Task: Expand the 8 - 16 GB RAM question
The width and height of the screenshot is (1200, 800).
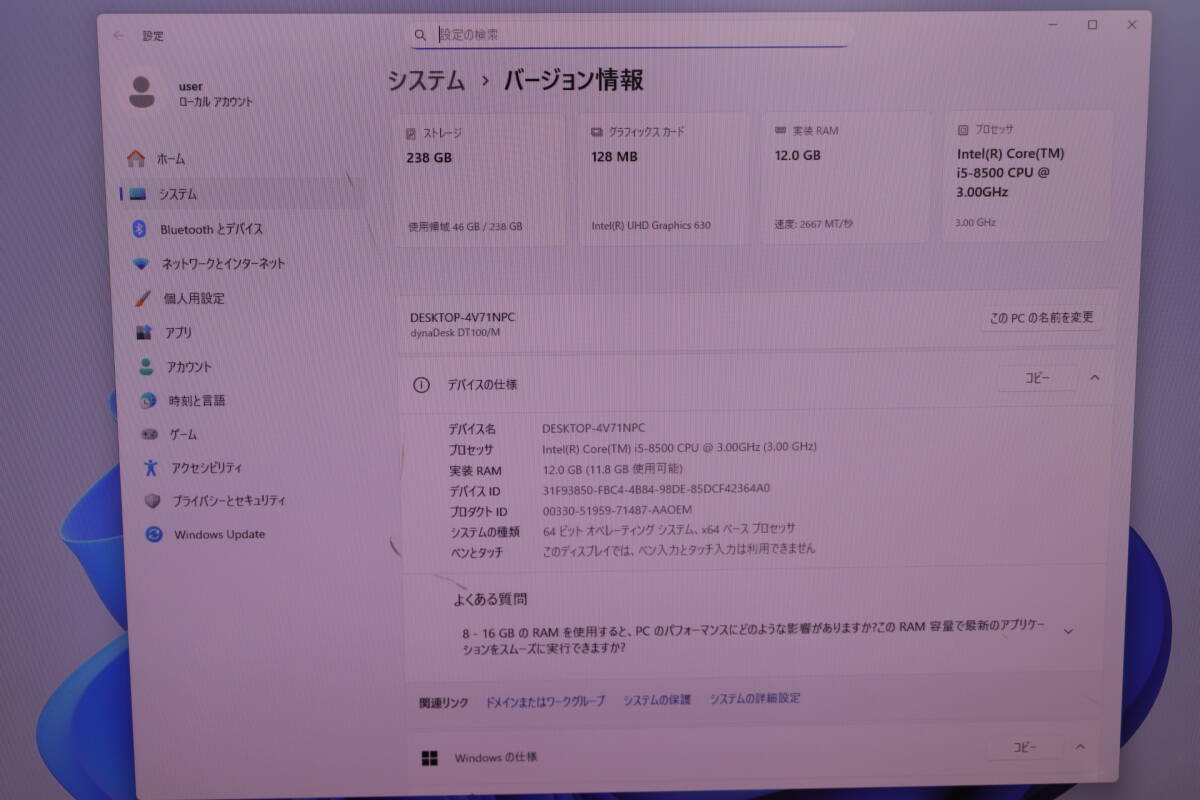Action: click(1067, 631)
